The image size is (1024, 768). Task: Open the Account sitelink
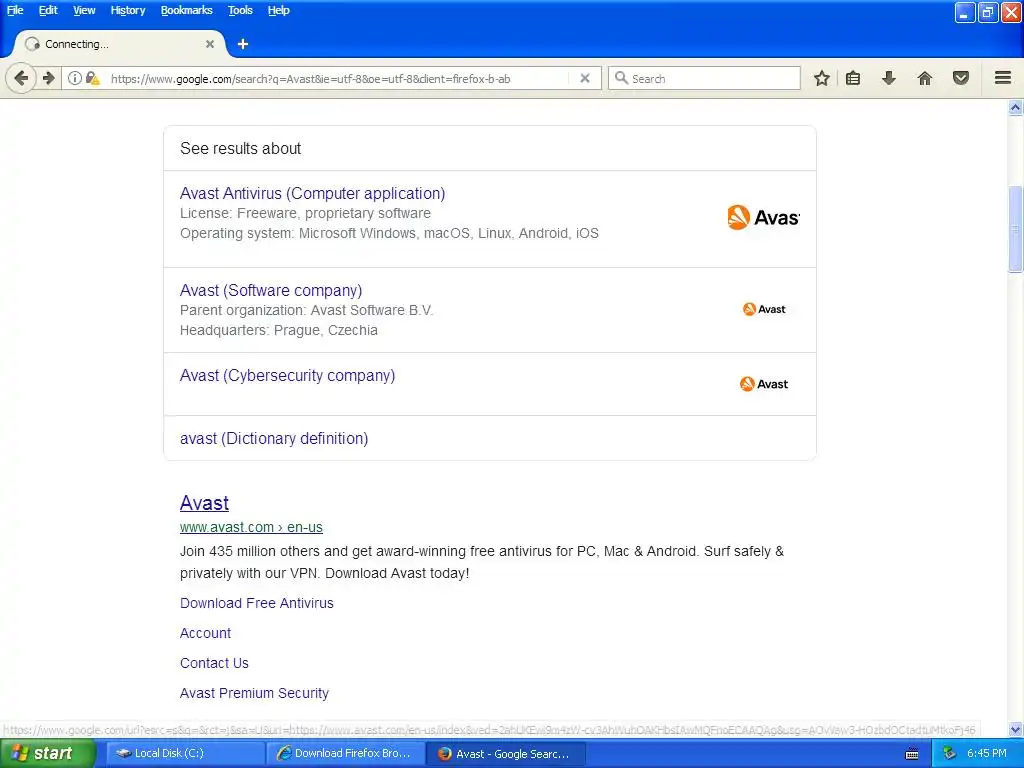click(x=205, y=633)
